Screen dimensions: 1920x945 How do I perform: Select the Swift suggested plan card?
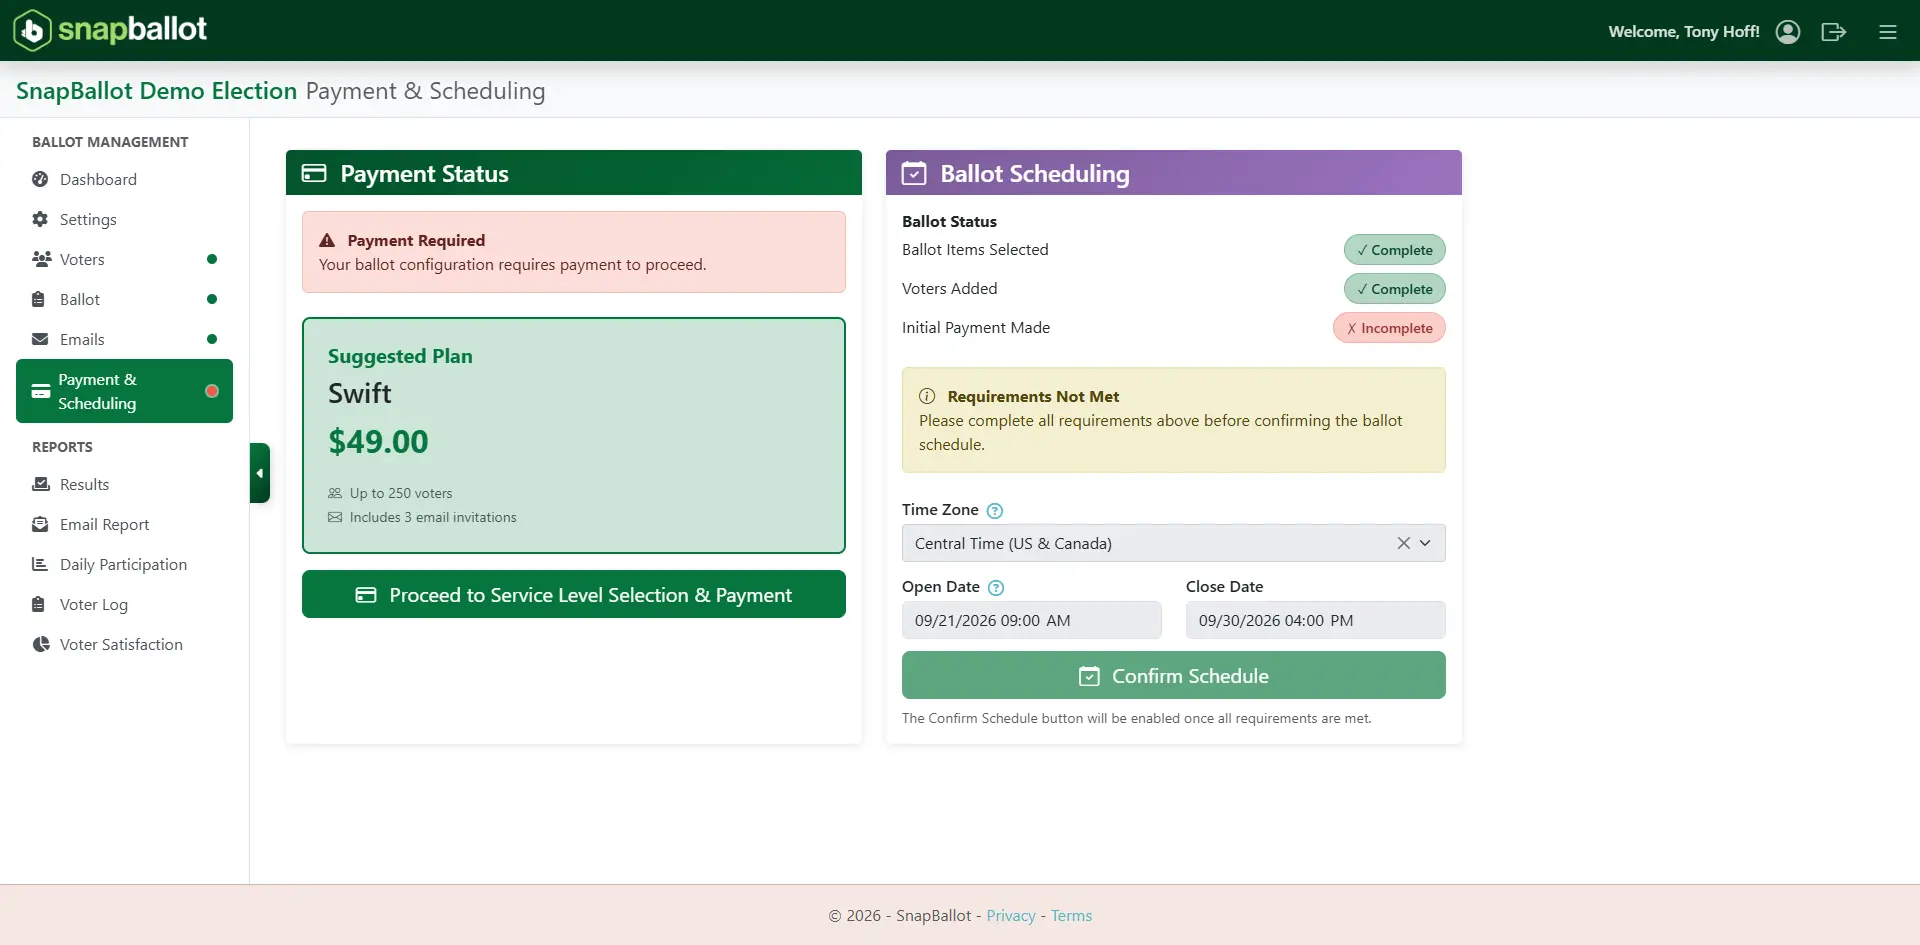pyautogui.click(x=574, y=435)
